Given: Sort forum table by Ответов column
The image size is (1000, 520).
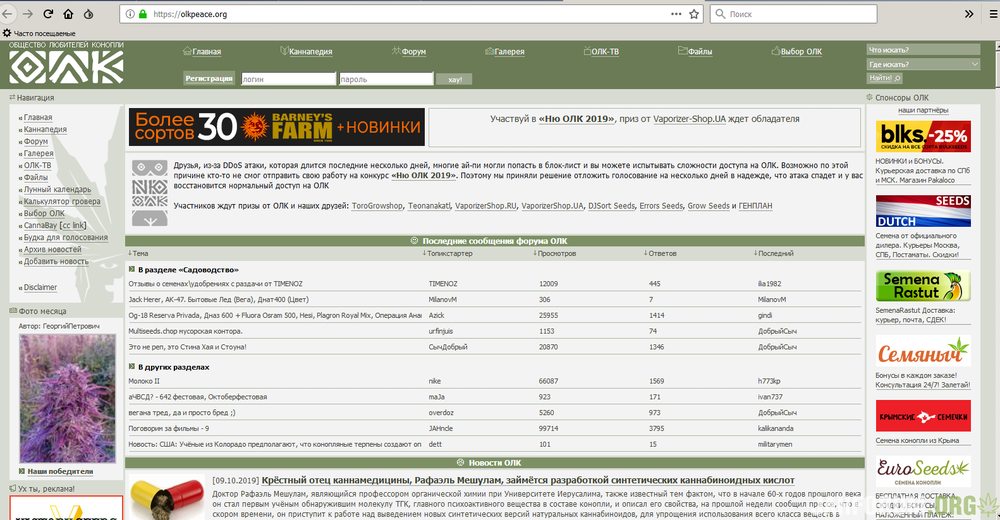Looking at the screenshot, I should pyautogui.click(x=661, y=253).
